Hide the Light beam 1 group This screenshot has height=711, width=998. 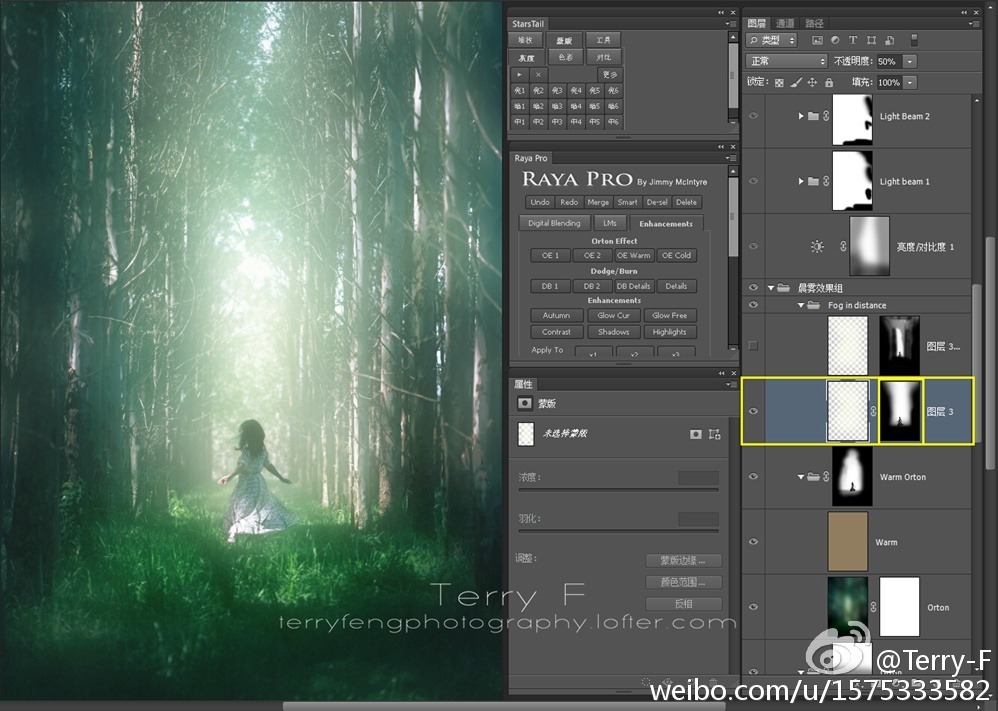(x=754, y=181)
